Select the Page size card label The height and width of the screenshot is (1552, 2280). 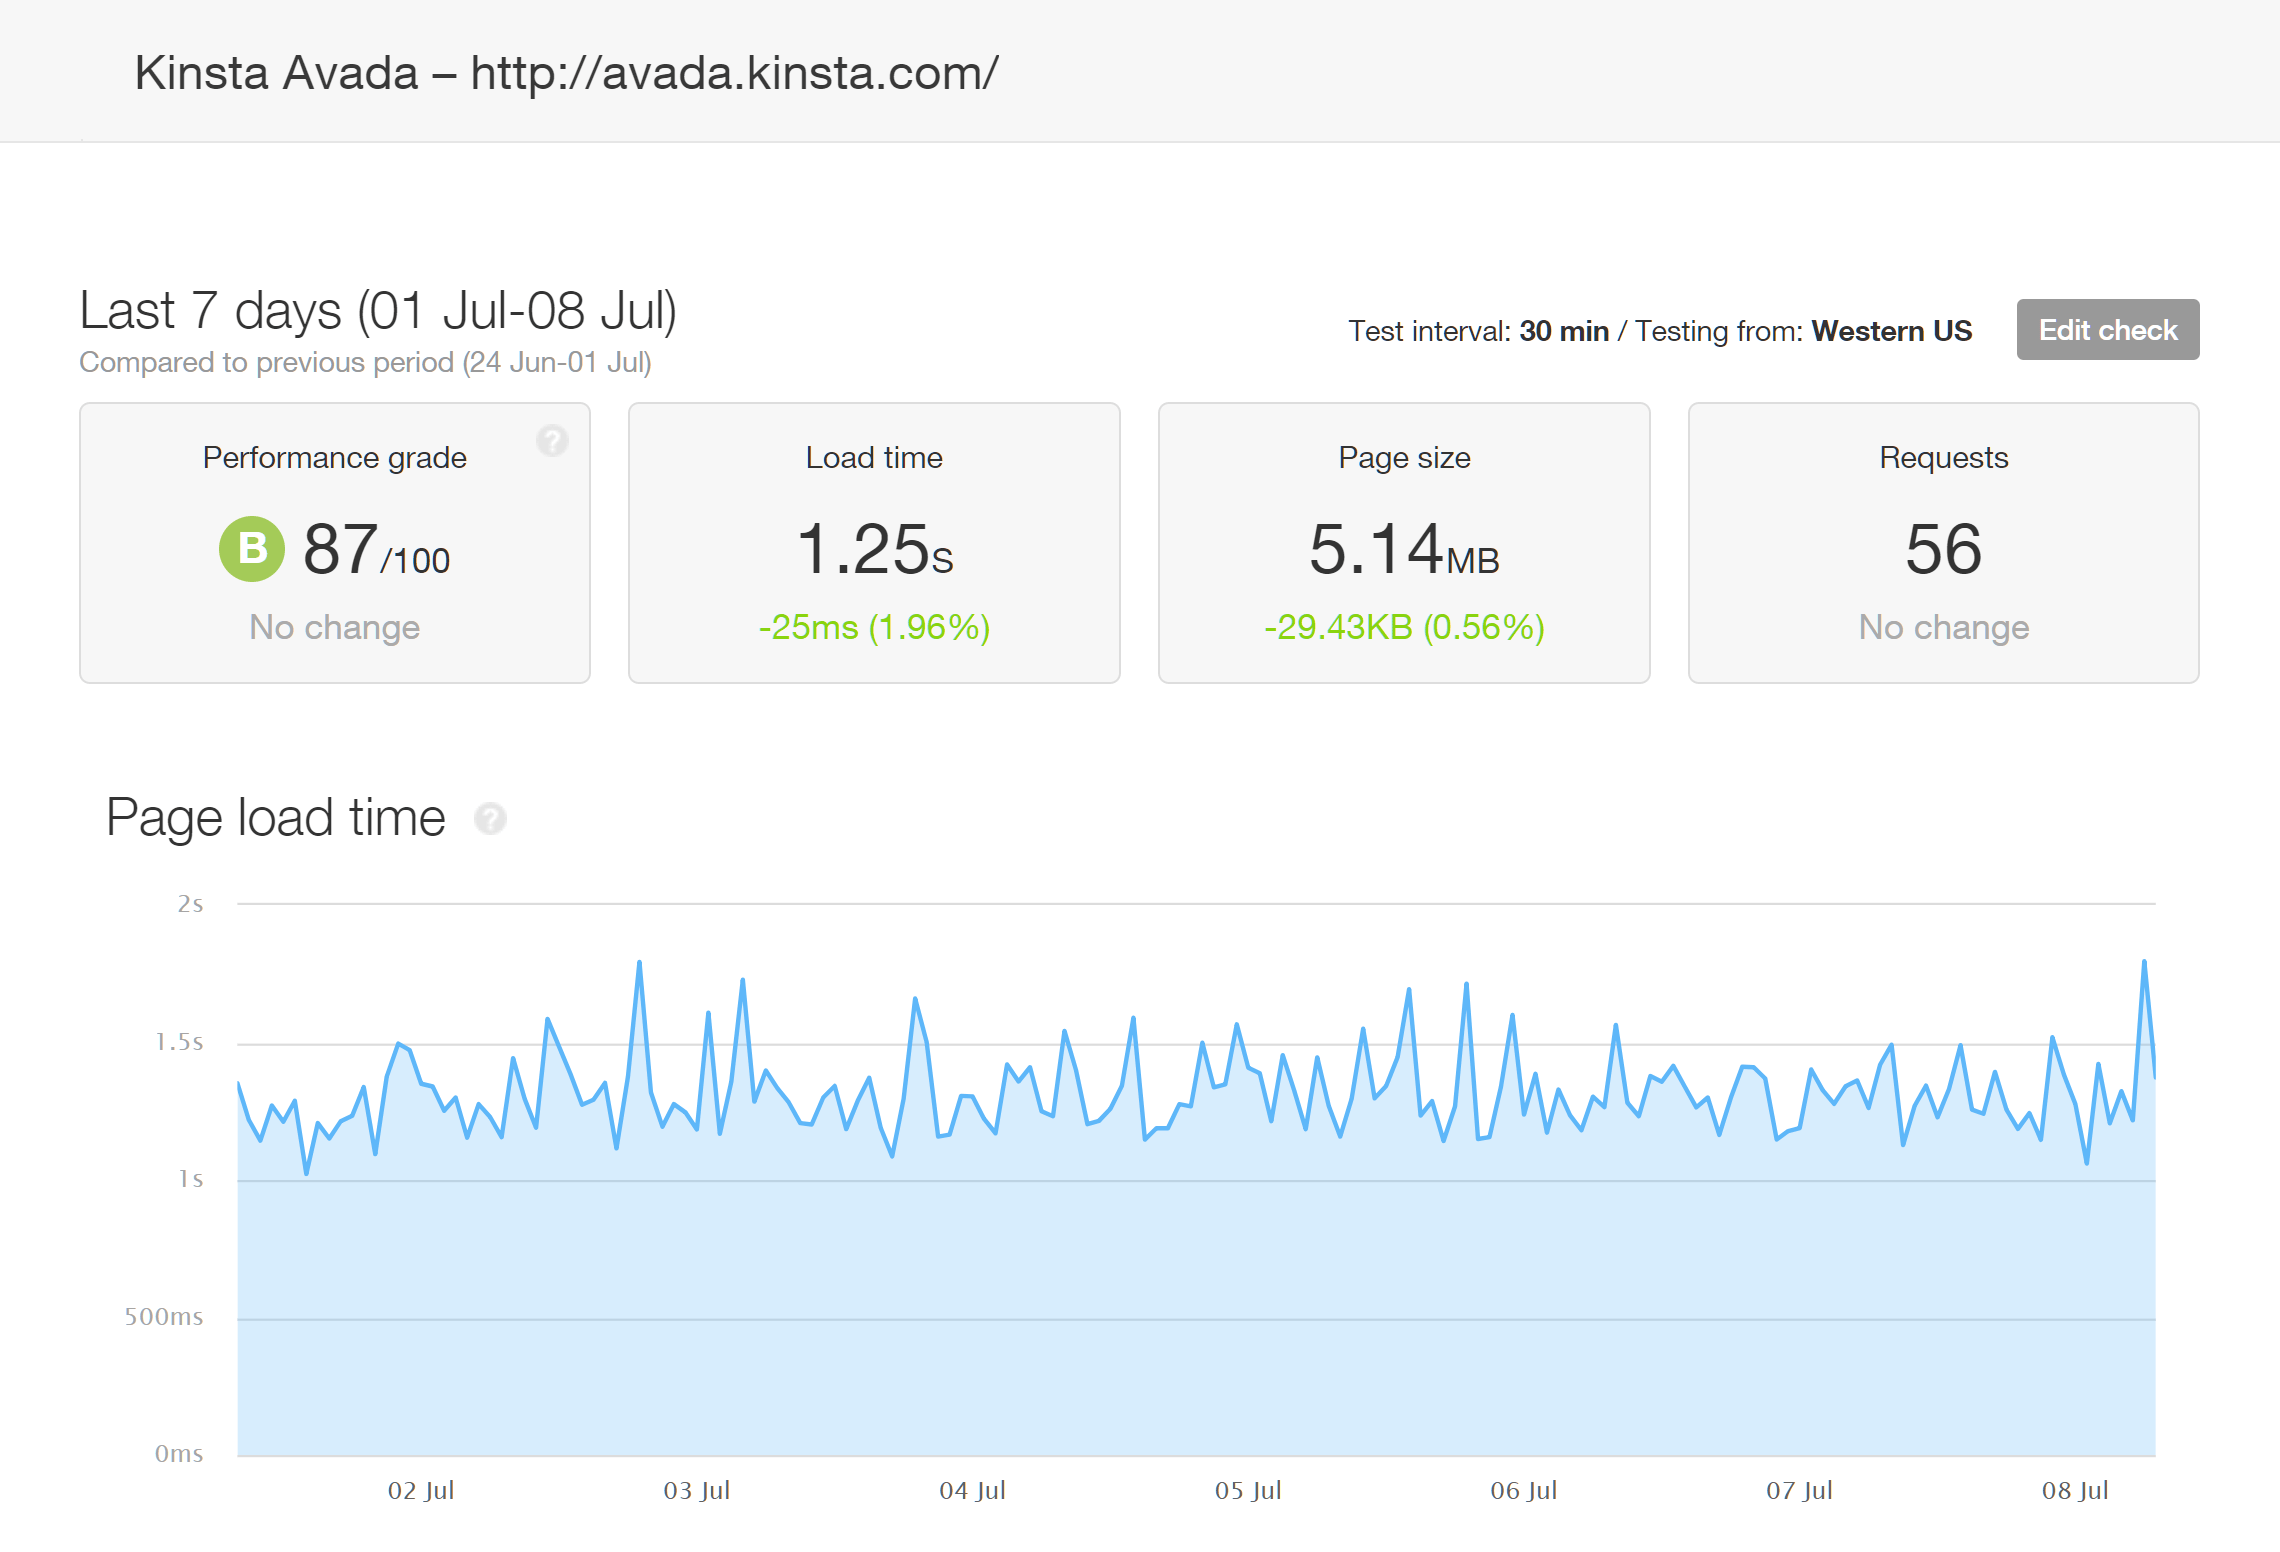(x=1404, y=458)
